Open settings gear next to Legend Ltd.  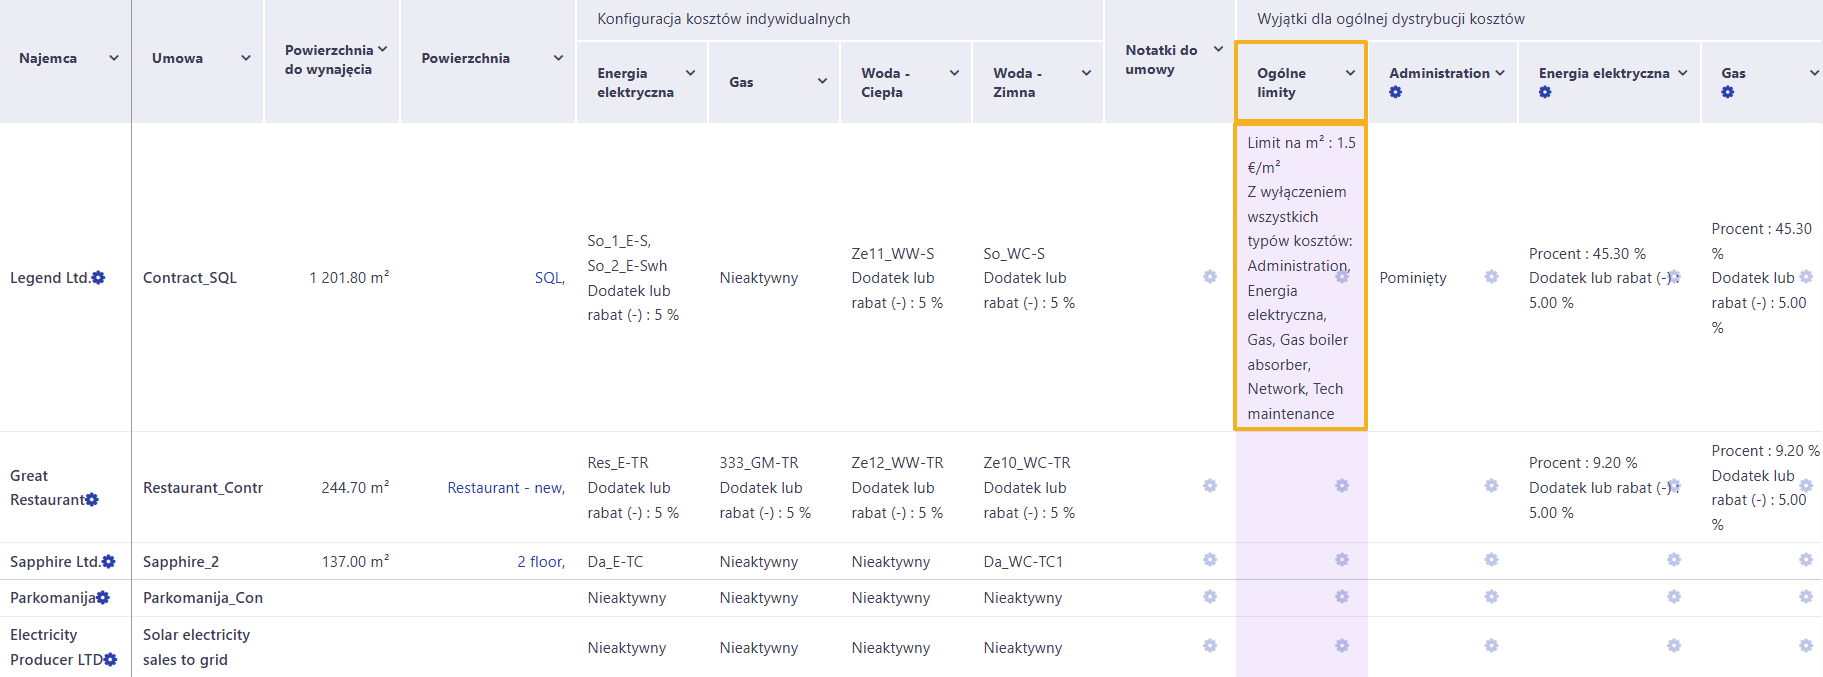pyautogui.click(x=98, y=278)
